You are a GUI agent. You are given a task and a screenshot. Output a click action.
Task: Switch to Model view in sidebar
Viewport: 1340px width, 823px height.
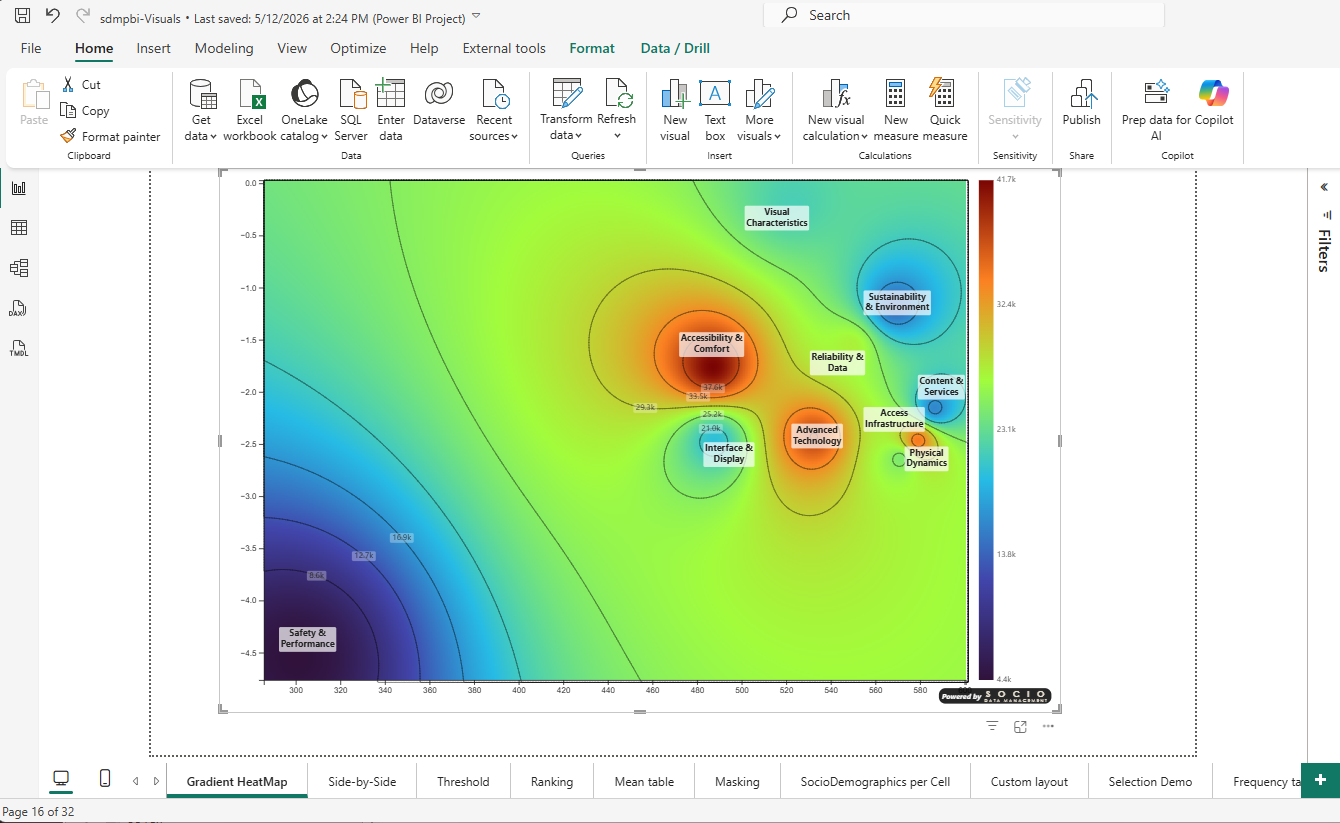19,268
